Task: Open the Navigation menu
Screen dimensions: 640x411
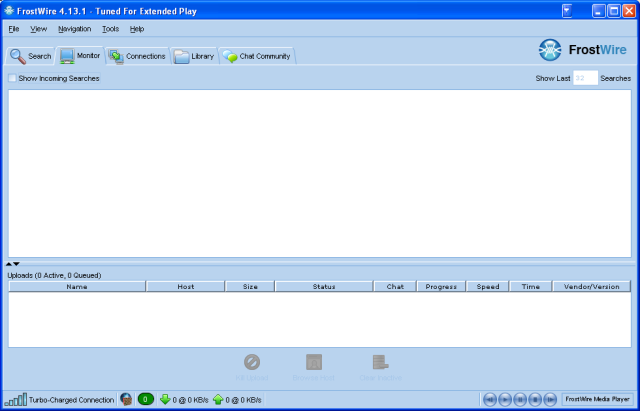Action: click(74, 29)
